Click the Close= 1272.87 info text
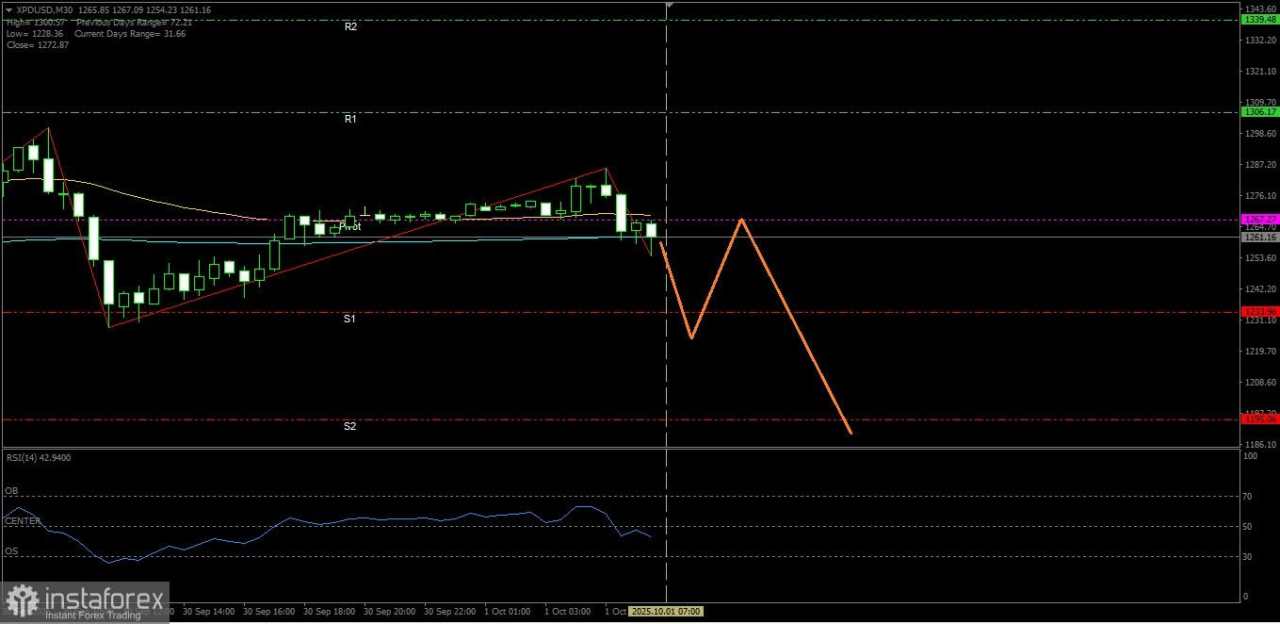Image resolution: width=1280 pixels, height=624 pixels. coord(37,44)
